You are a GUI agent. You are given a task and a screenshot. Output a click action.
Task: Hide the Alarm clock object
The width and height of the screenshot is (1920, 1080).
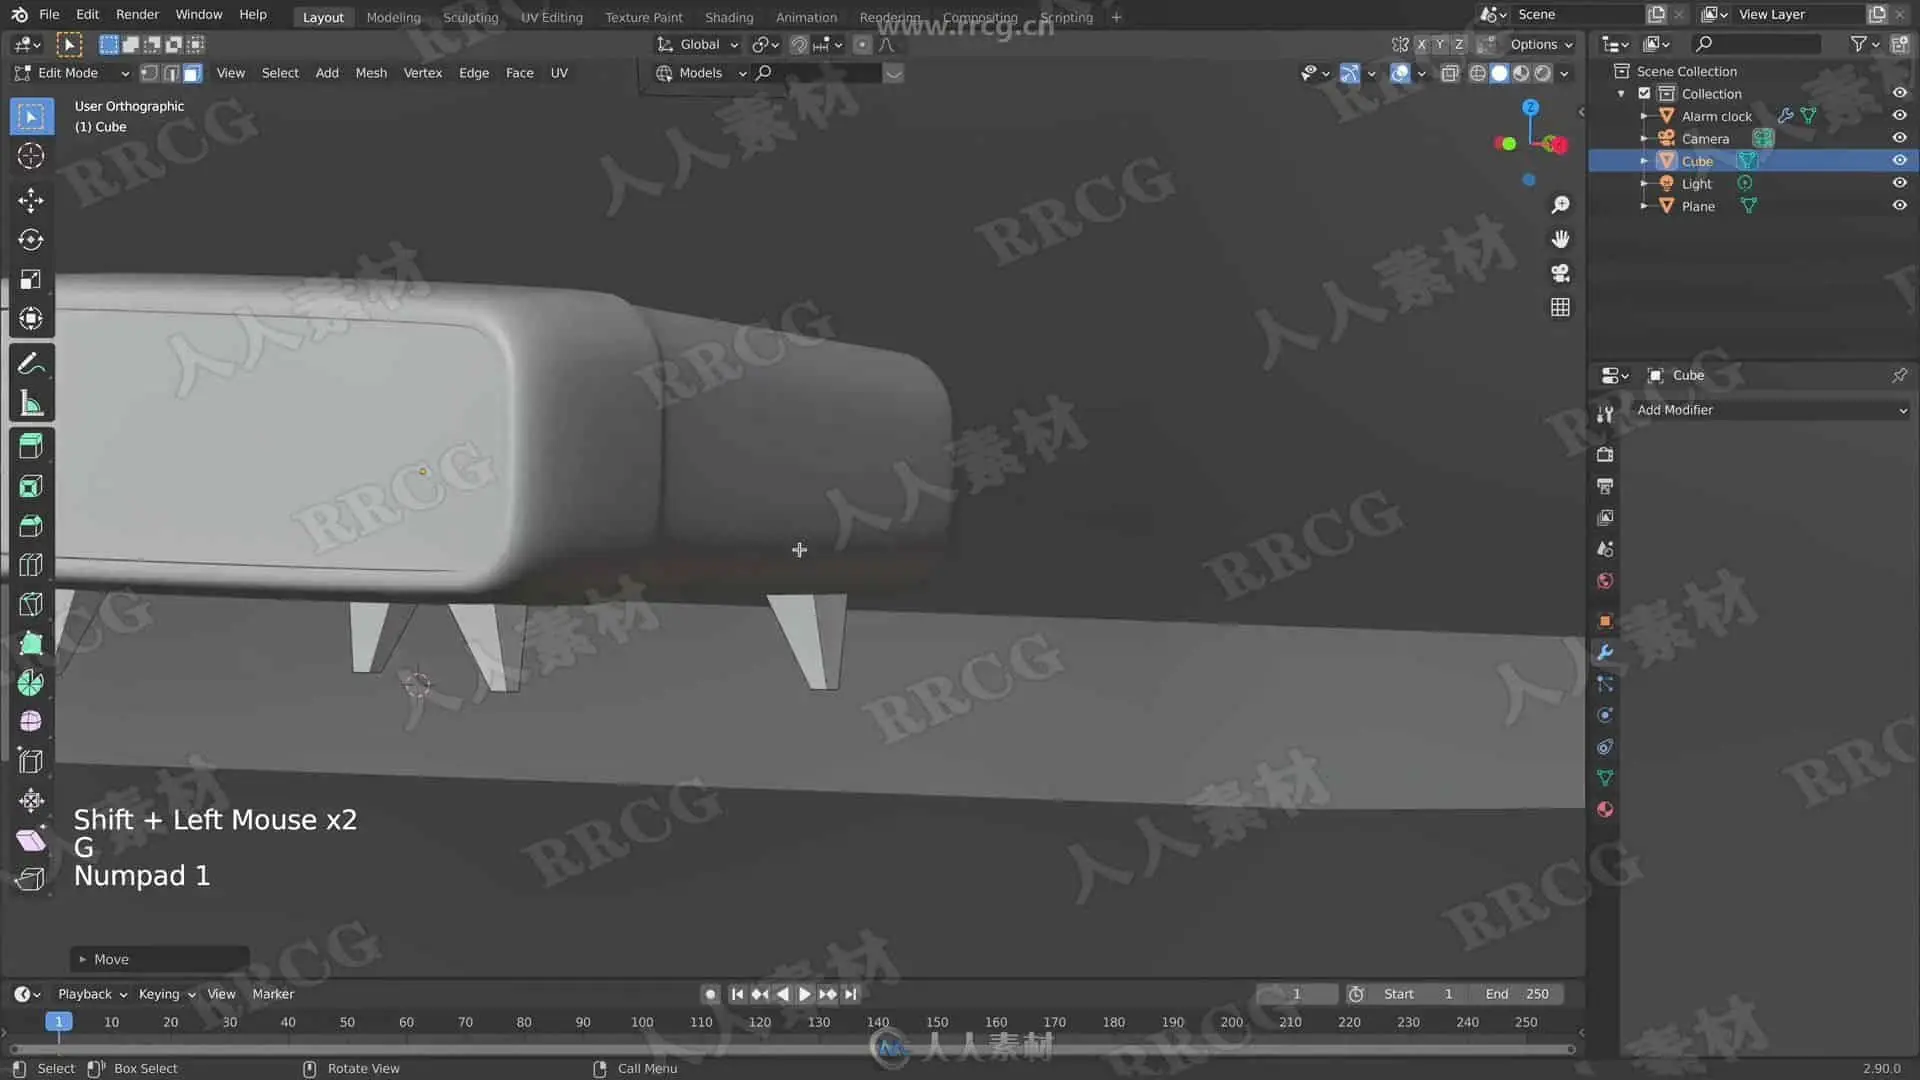tap(1899, 116)
